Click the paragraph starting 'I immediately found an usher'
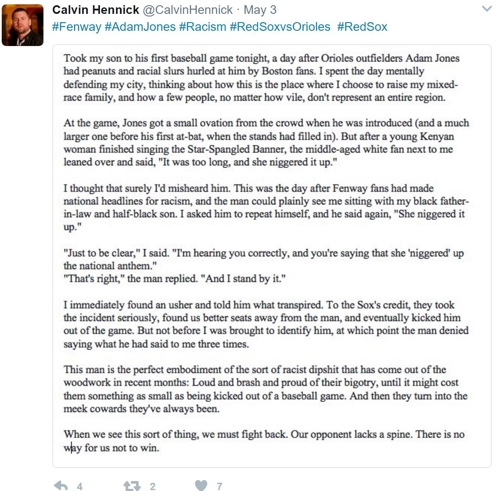The width and height of the screenshot is (500, 491). tap(266, 324)
